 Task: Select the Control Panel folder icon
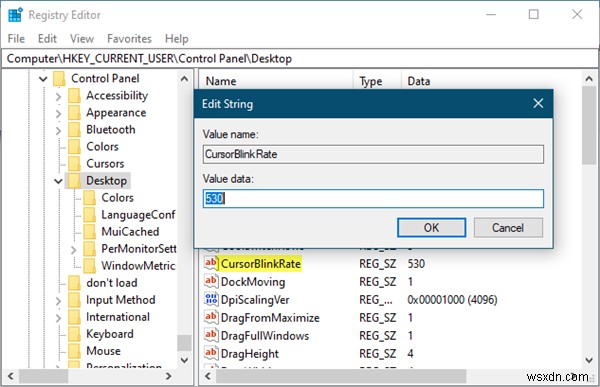pos(59,78)
